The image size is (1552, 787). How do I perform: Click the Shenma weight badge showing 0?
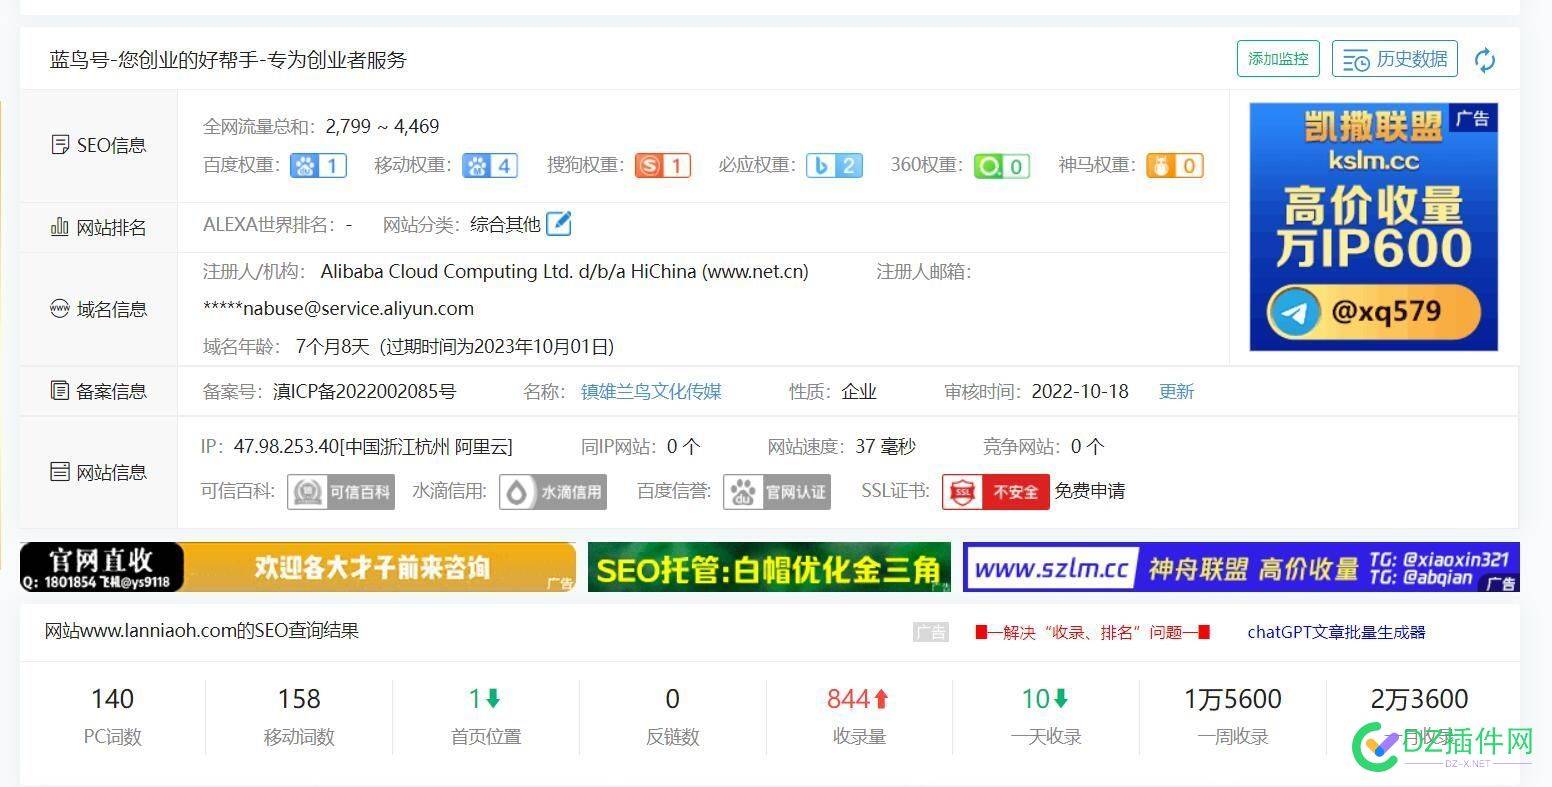point(1175,165)
